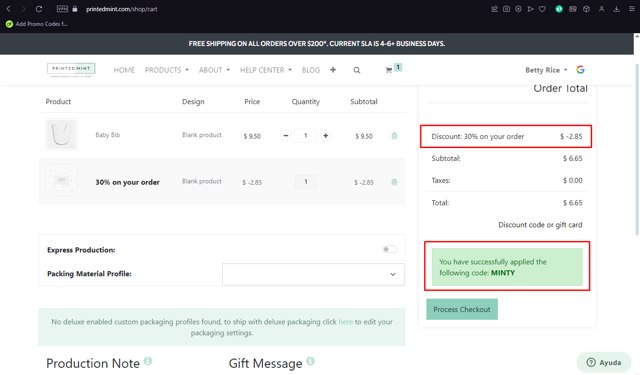Open the Baby Bib product link
This screenshot has height=375, width=640.
[x=108, y=135]
